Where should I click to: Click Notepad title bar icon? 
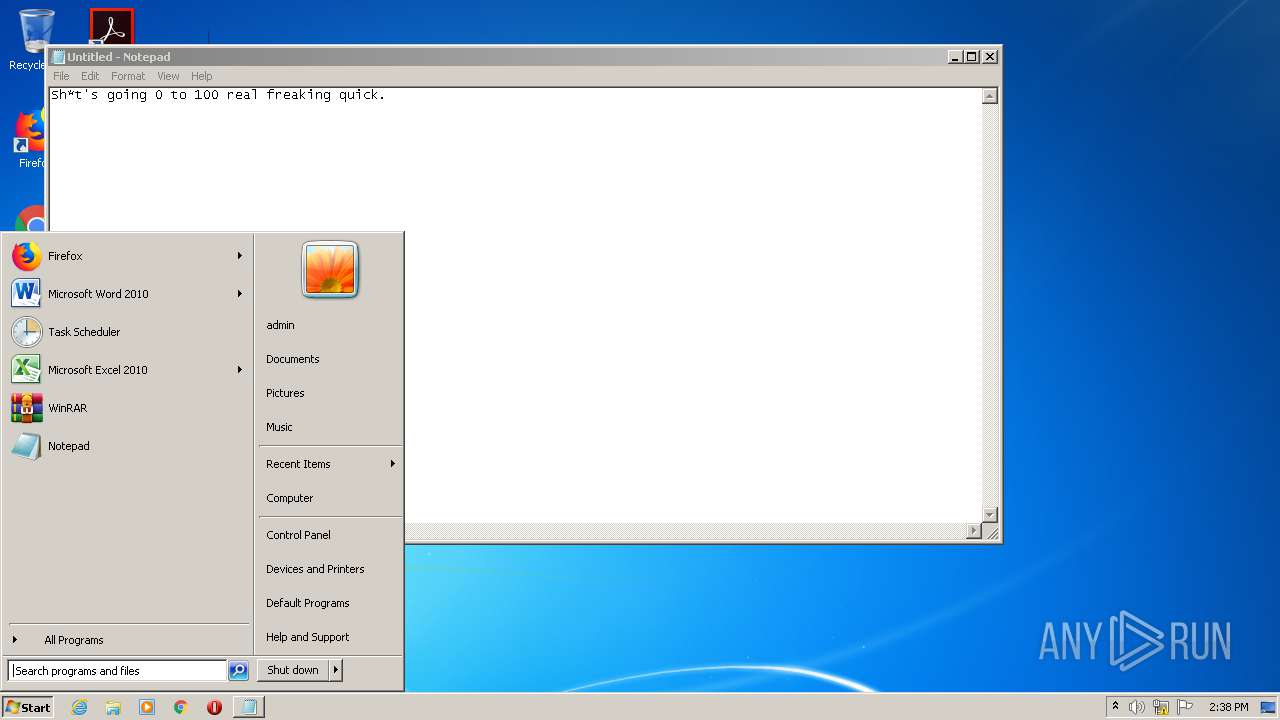click(59, 57)
